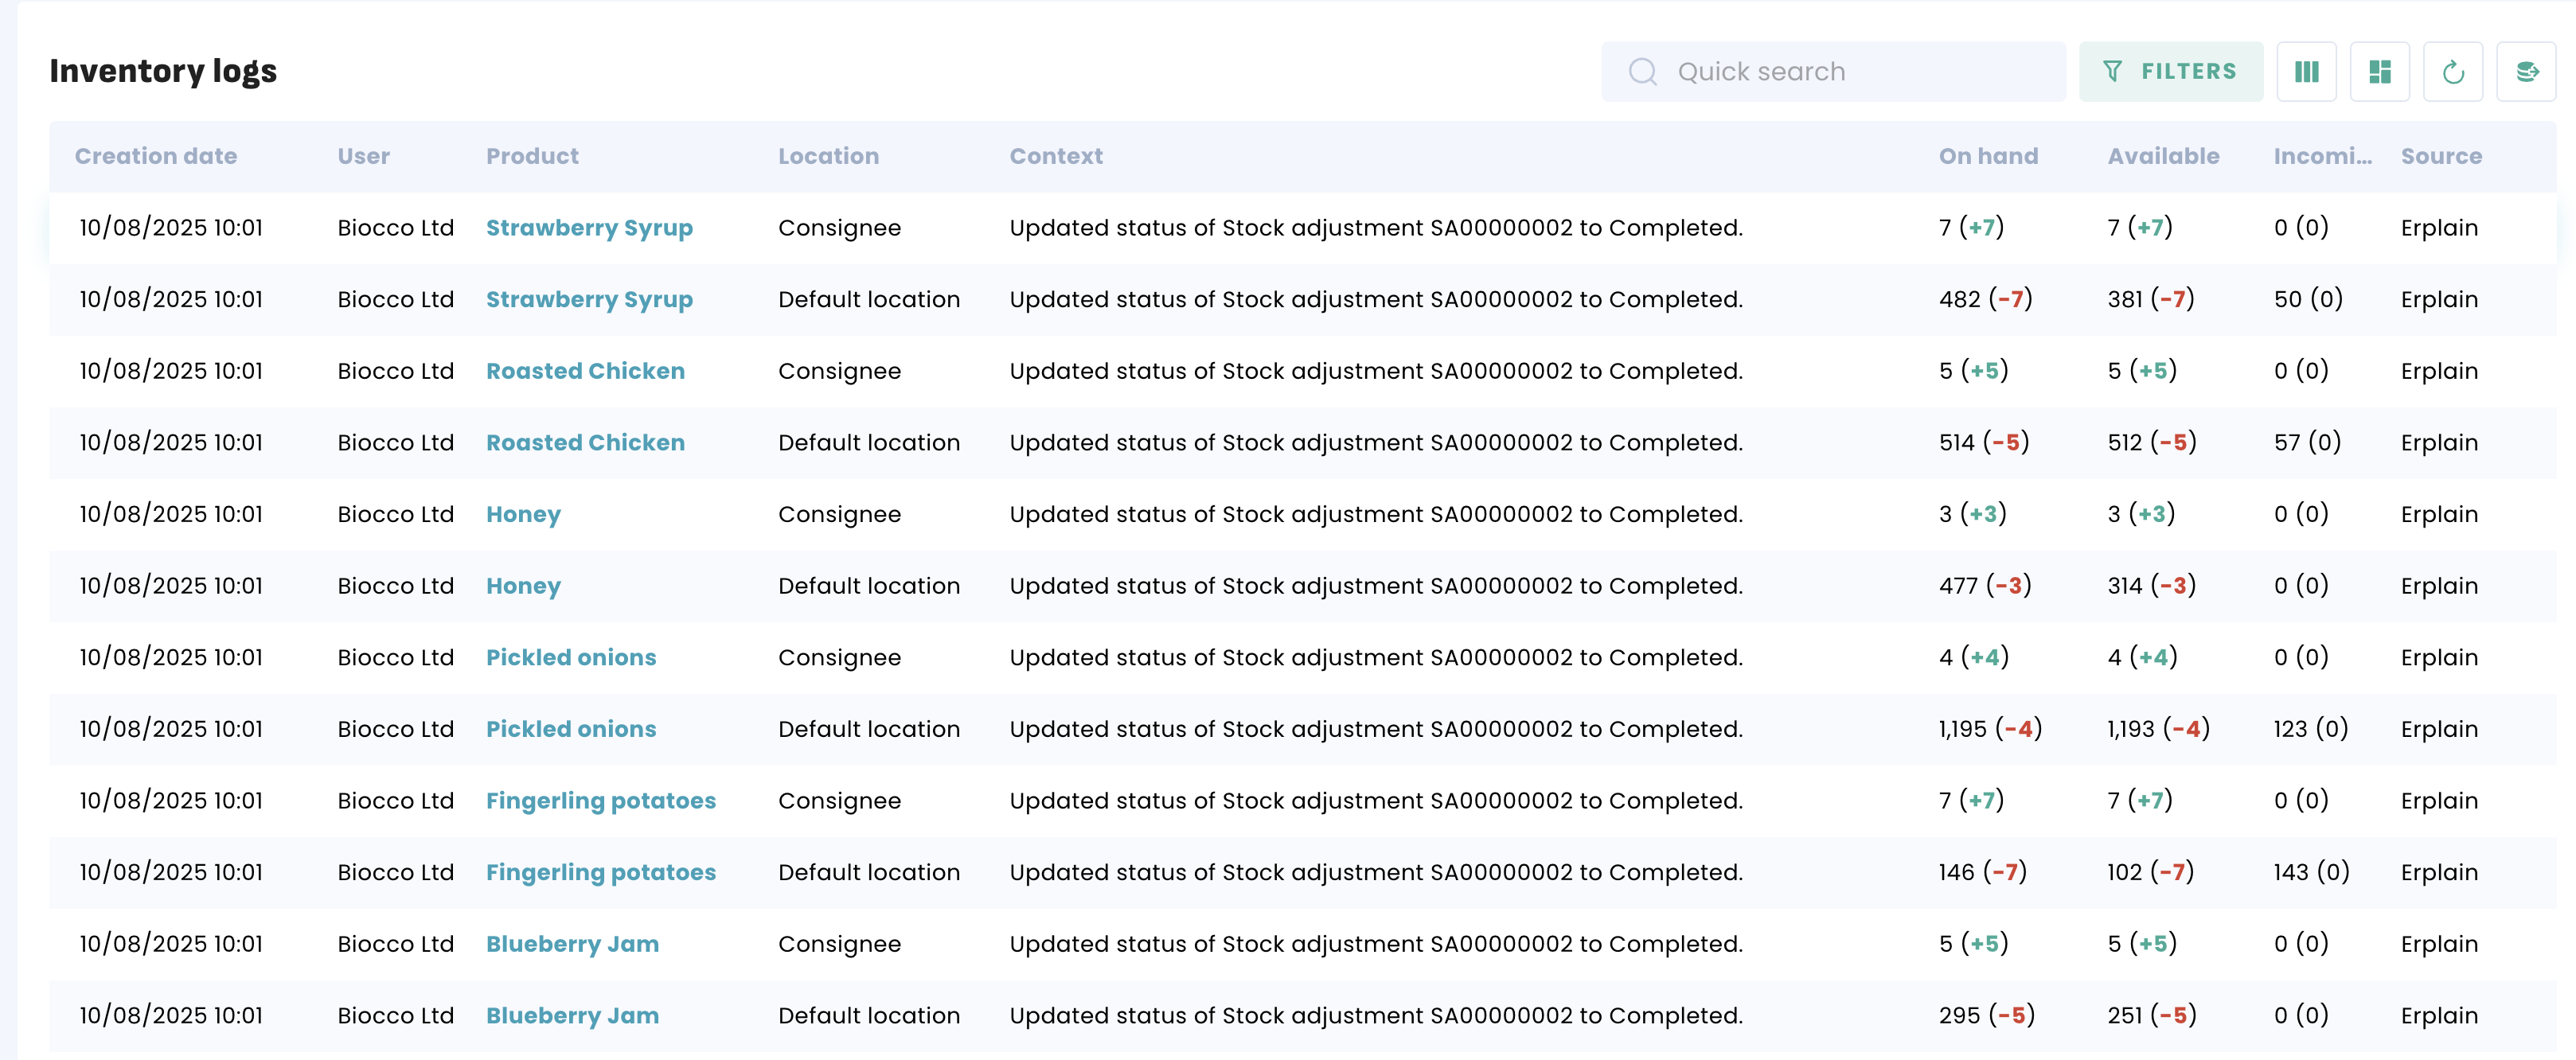Click the Available column header
This screenshot has height=1060, width=2576.
tap(2162, 156)
